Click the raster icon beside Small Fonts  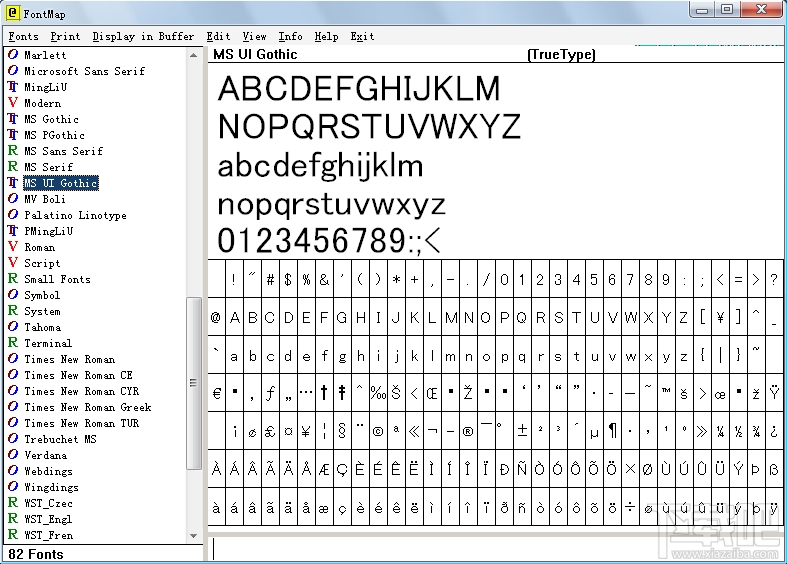pyautogui.click(x=13, y=278)
